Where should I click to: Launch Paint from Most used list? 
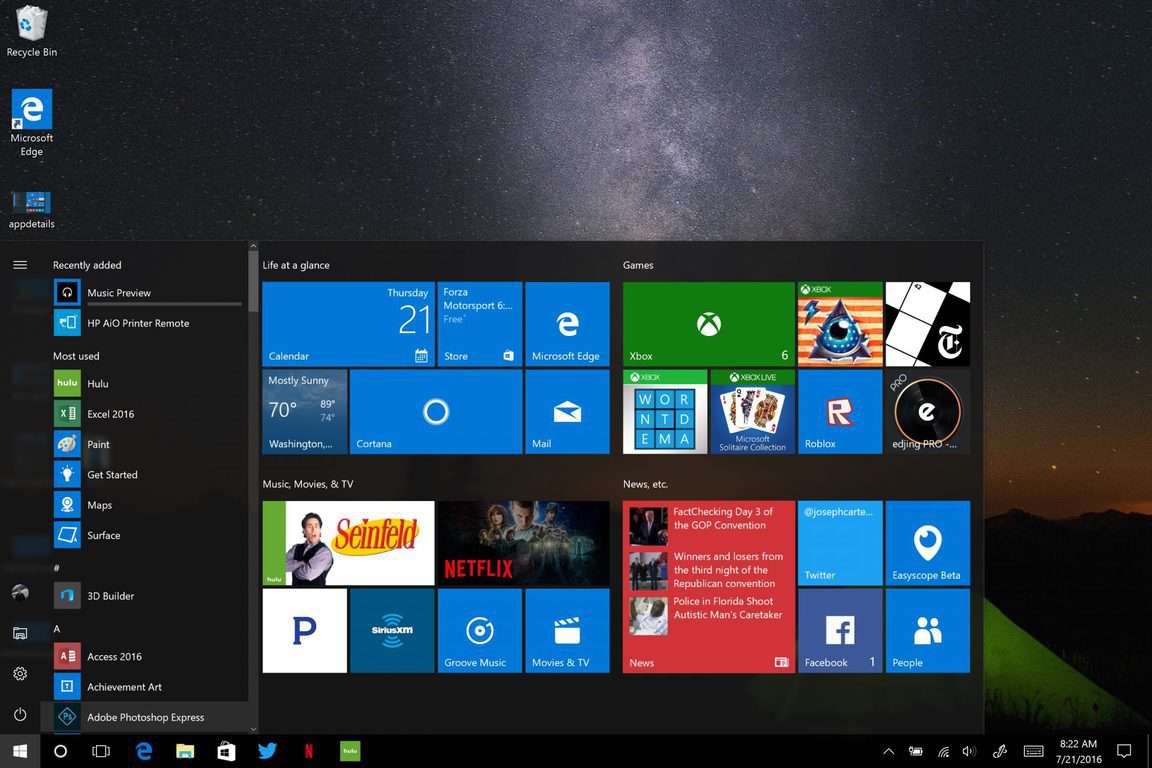[x=97, y=444]
